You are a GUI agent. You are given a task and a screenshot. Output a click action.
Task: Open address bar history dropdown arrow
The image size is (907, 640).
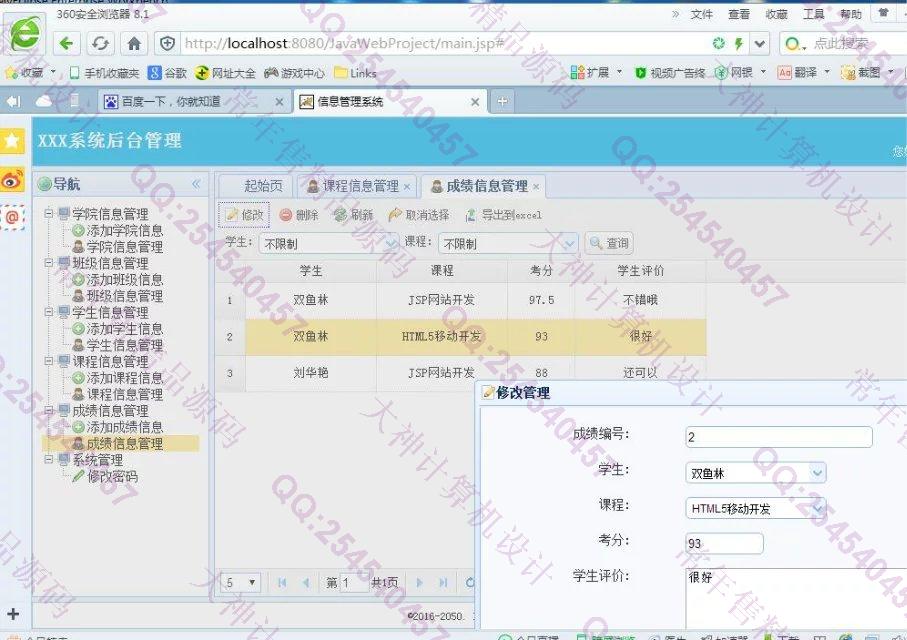(x=760, y=43)
